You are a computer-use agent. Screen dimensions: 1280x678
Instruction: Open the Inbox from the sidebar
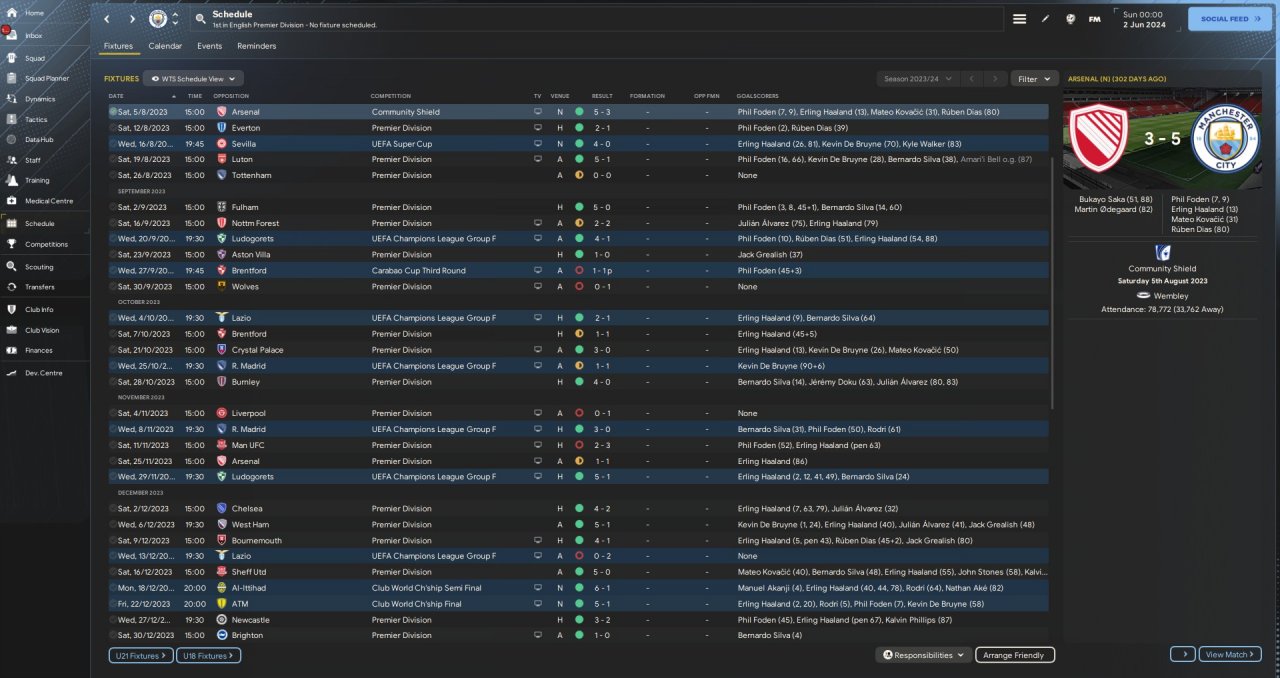click(34, 36)
